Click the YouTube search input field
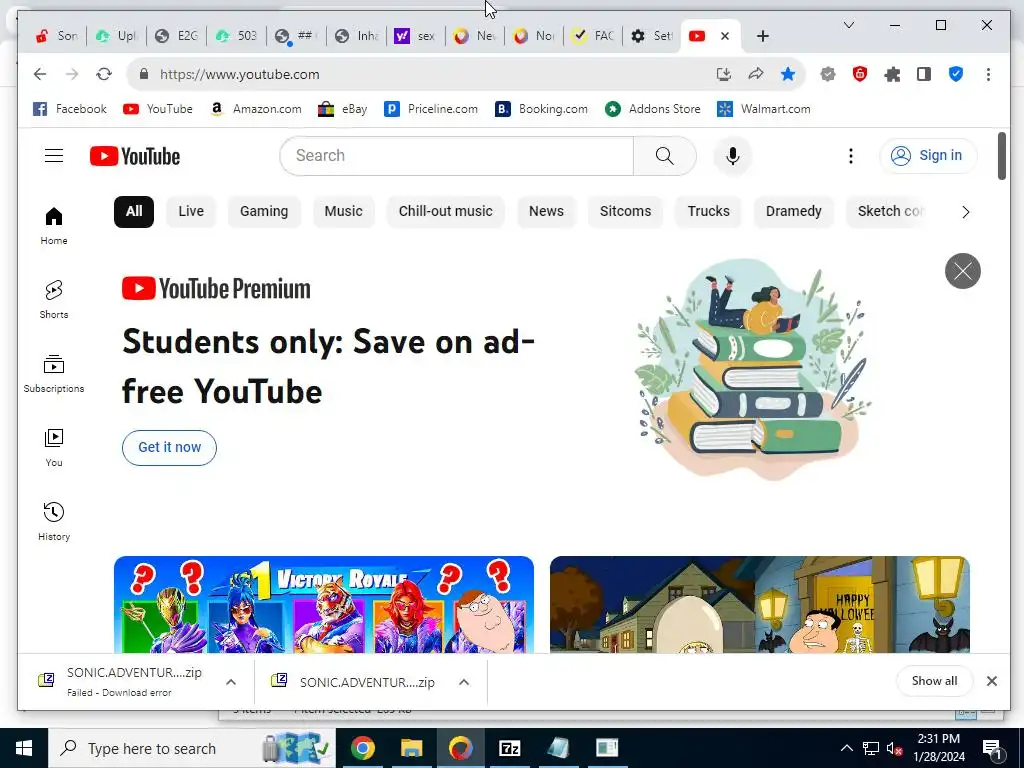 [456, 155]
